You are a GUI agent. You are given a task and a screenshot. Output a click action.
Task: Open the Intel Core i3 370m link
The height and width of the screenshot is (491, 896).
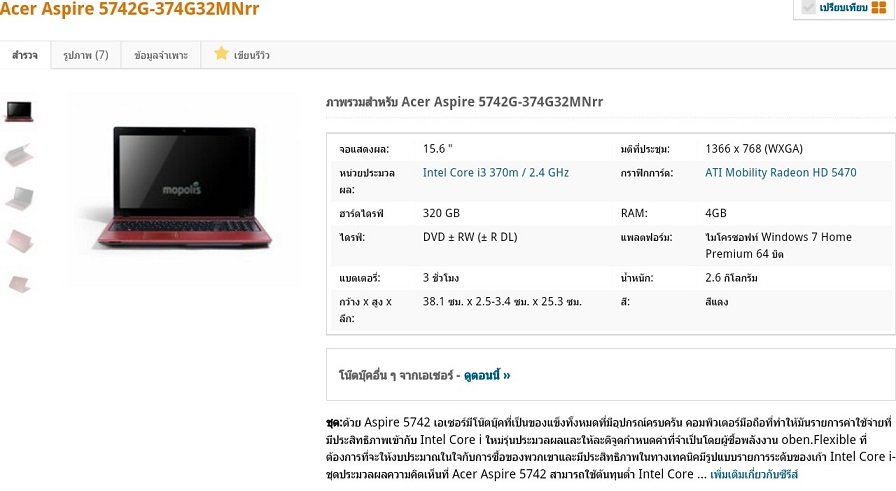point(495,173)
